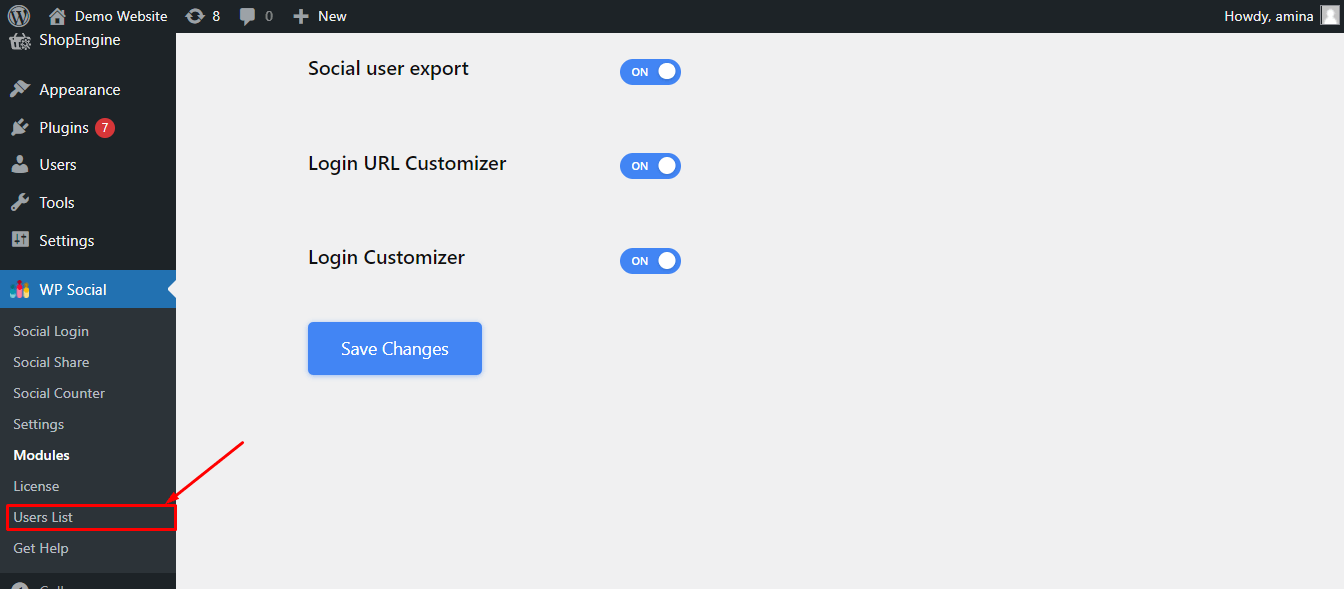The width and height of the screenshot is (1344, 589).
Task: Expand the New menu in admin bar
Action: [x=320, y=15]
